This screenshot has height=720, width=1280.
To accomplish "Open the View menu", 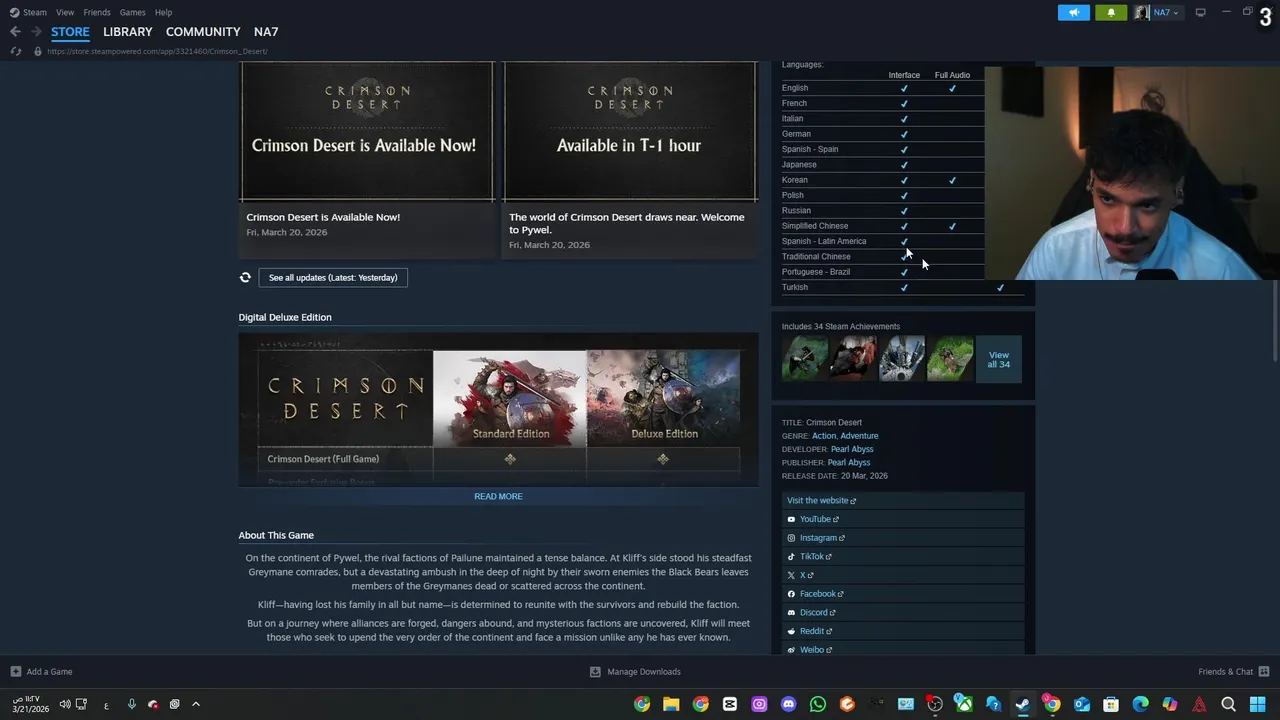I will coord(65,12).
